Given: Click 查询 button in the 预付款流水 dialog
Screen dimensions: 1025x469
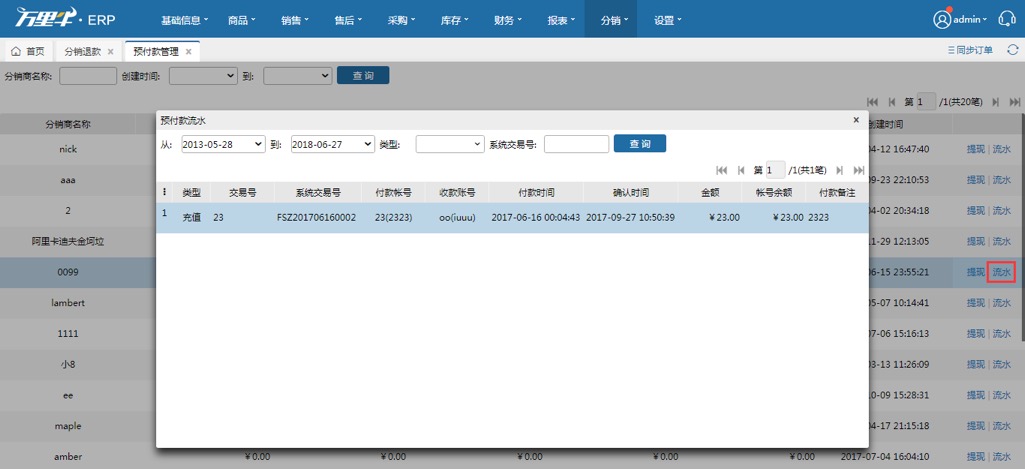Looking at the screenshot, I should point(640,143).
